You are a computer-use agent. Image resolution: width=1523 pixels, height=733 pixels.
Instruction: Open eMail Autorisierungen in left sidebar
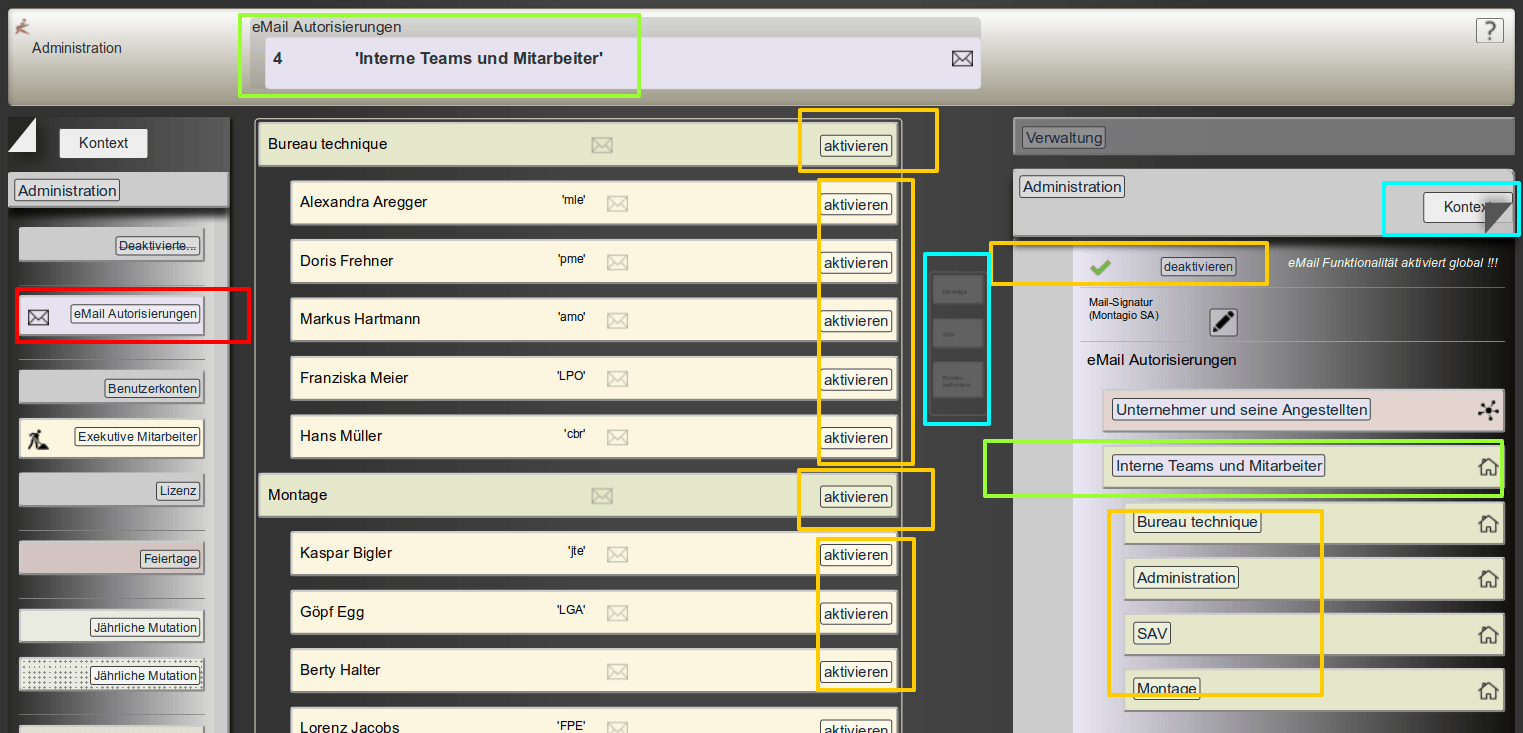136,314
